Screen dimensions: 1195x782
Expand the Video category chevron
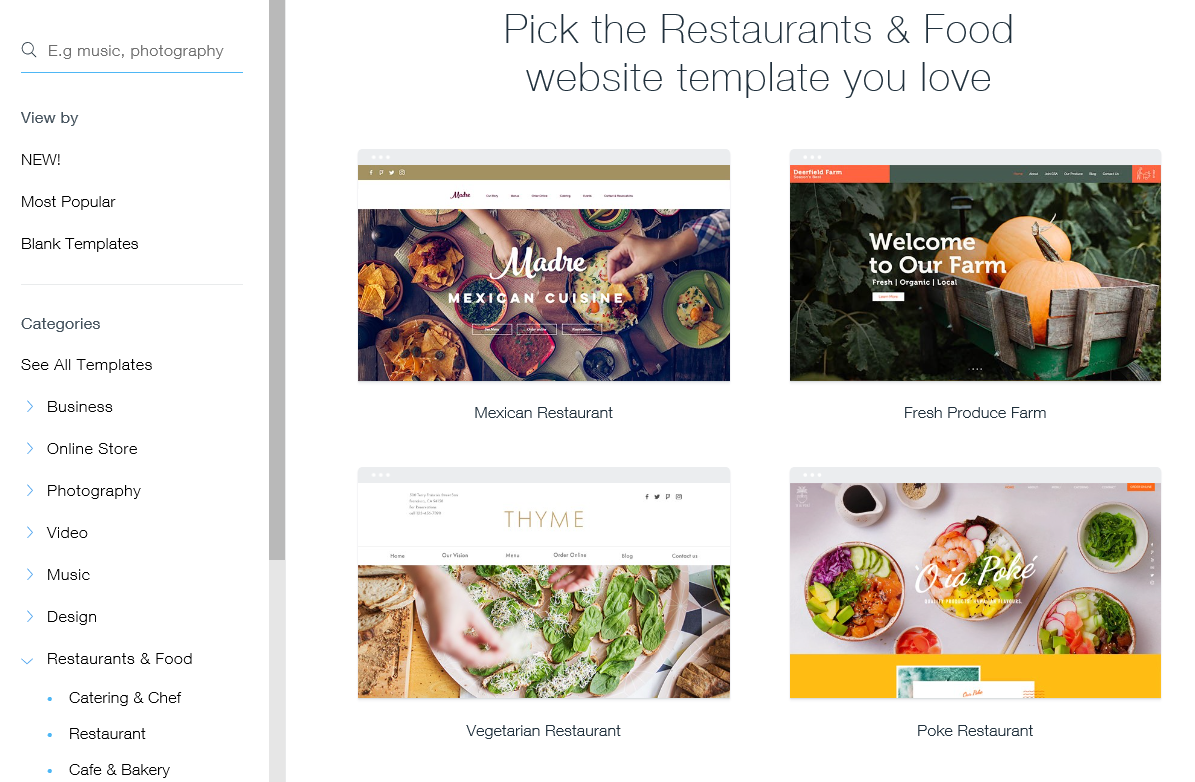29,532
